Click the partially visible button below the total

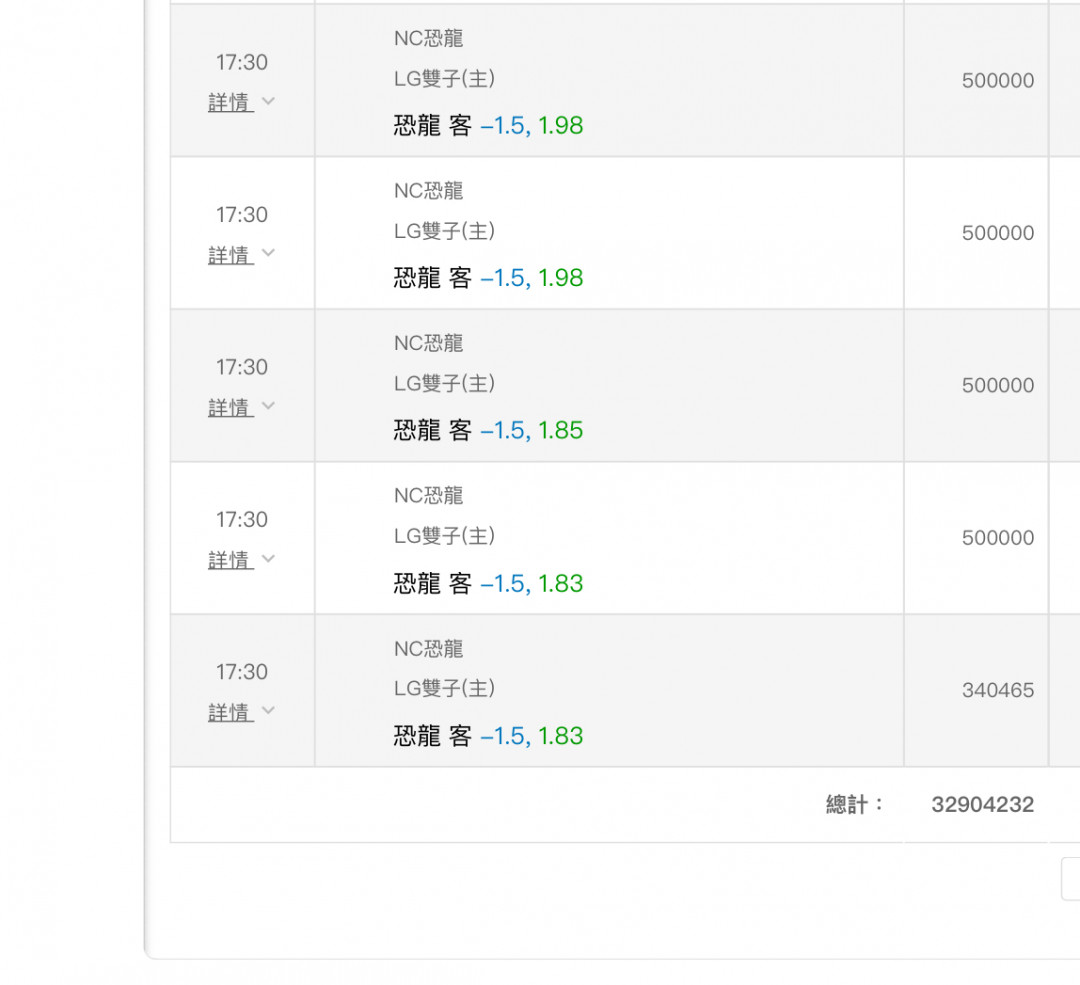pos(1070,878)
